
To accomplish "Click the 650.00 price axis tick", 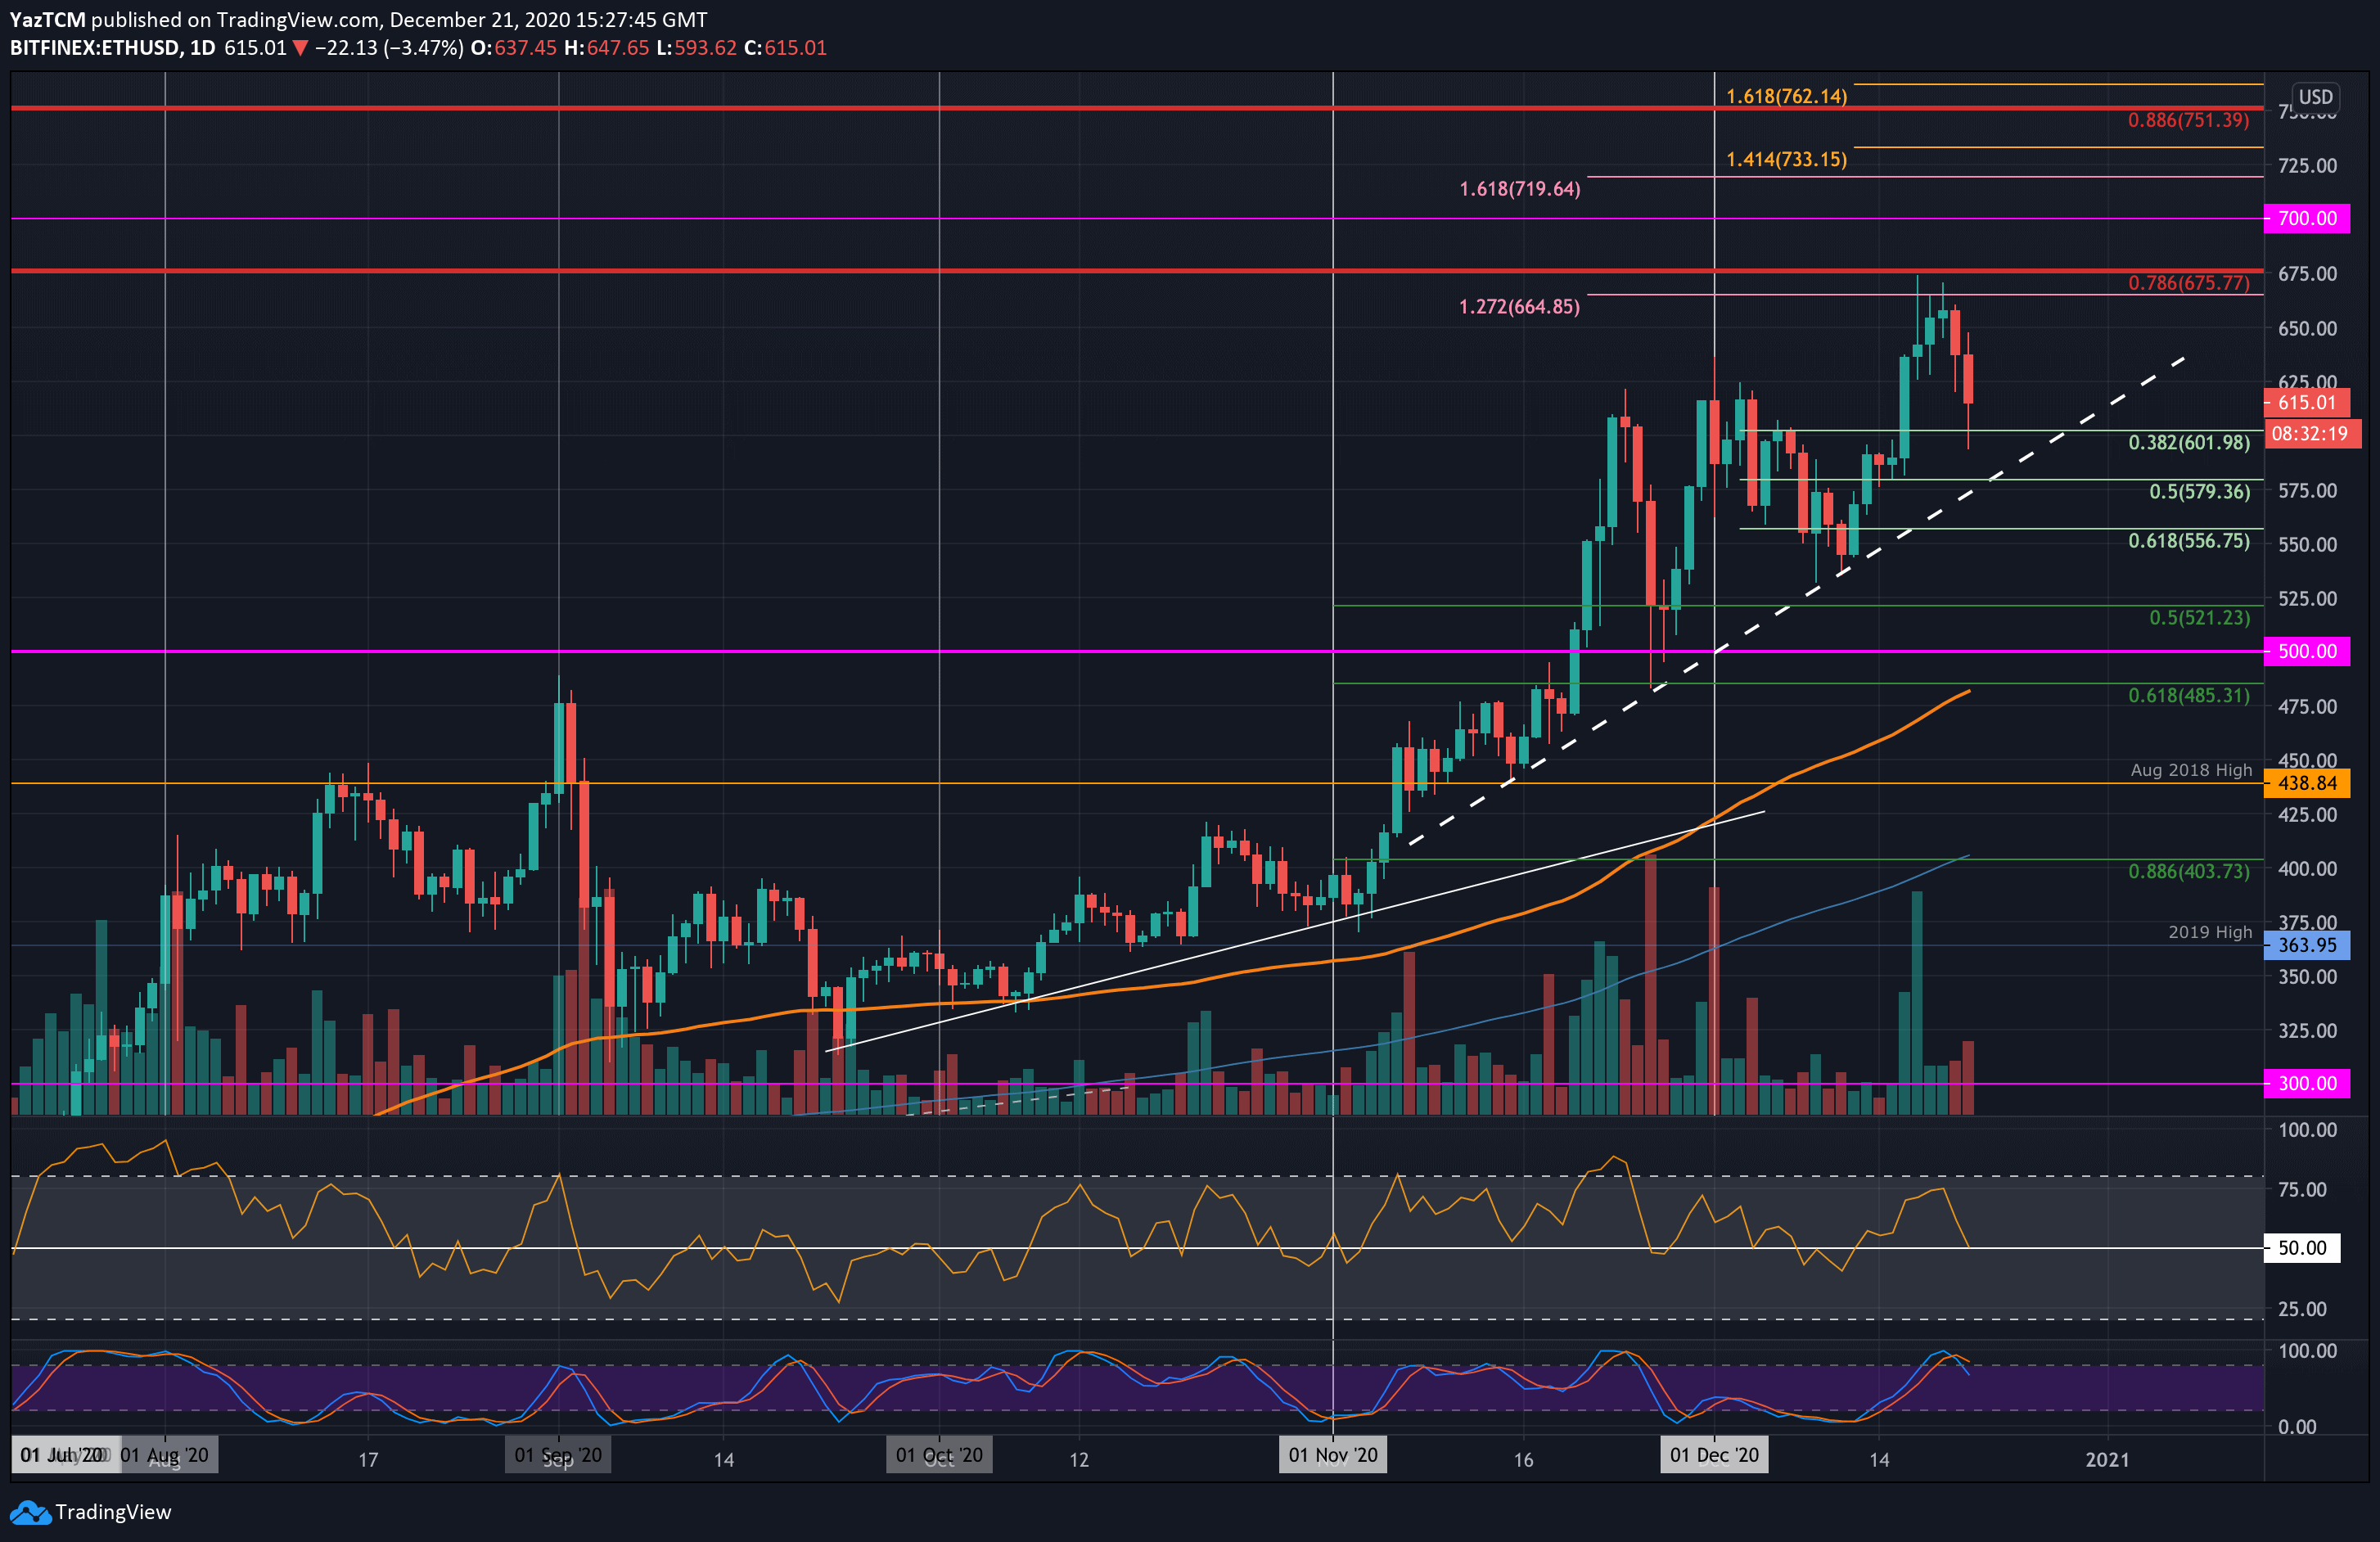I will 2307,329.
